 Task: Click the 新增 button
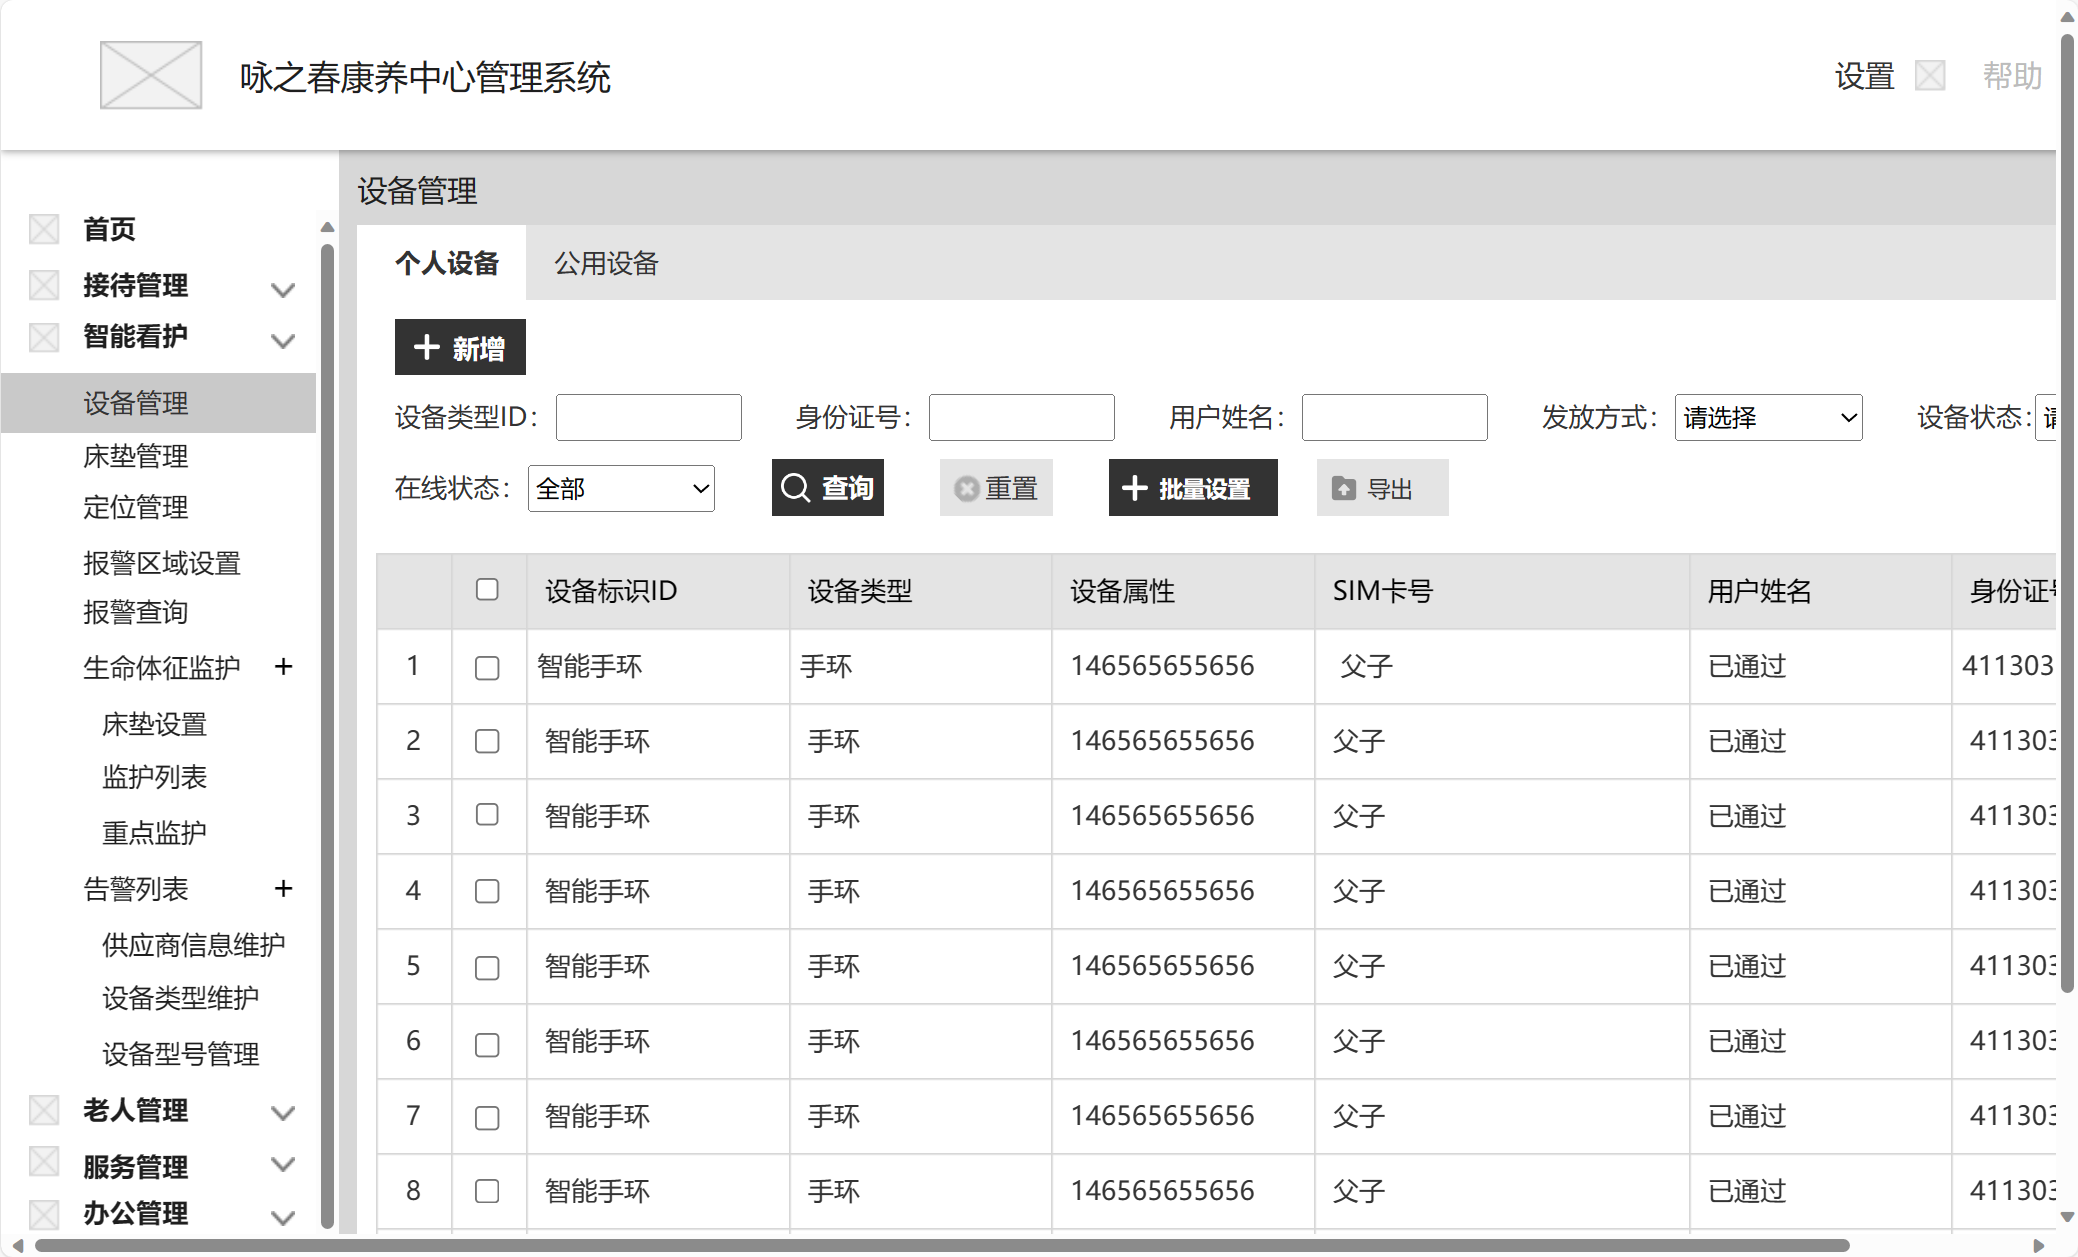click(x=460, y=347)
